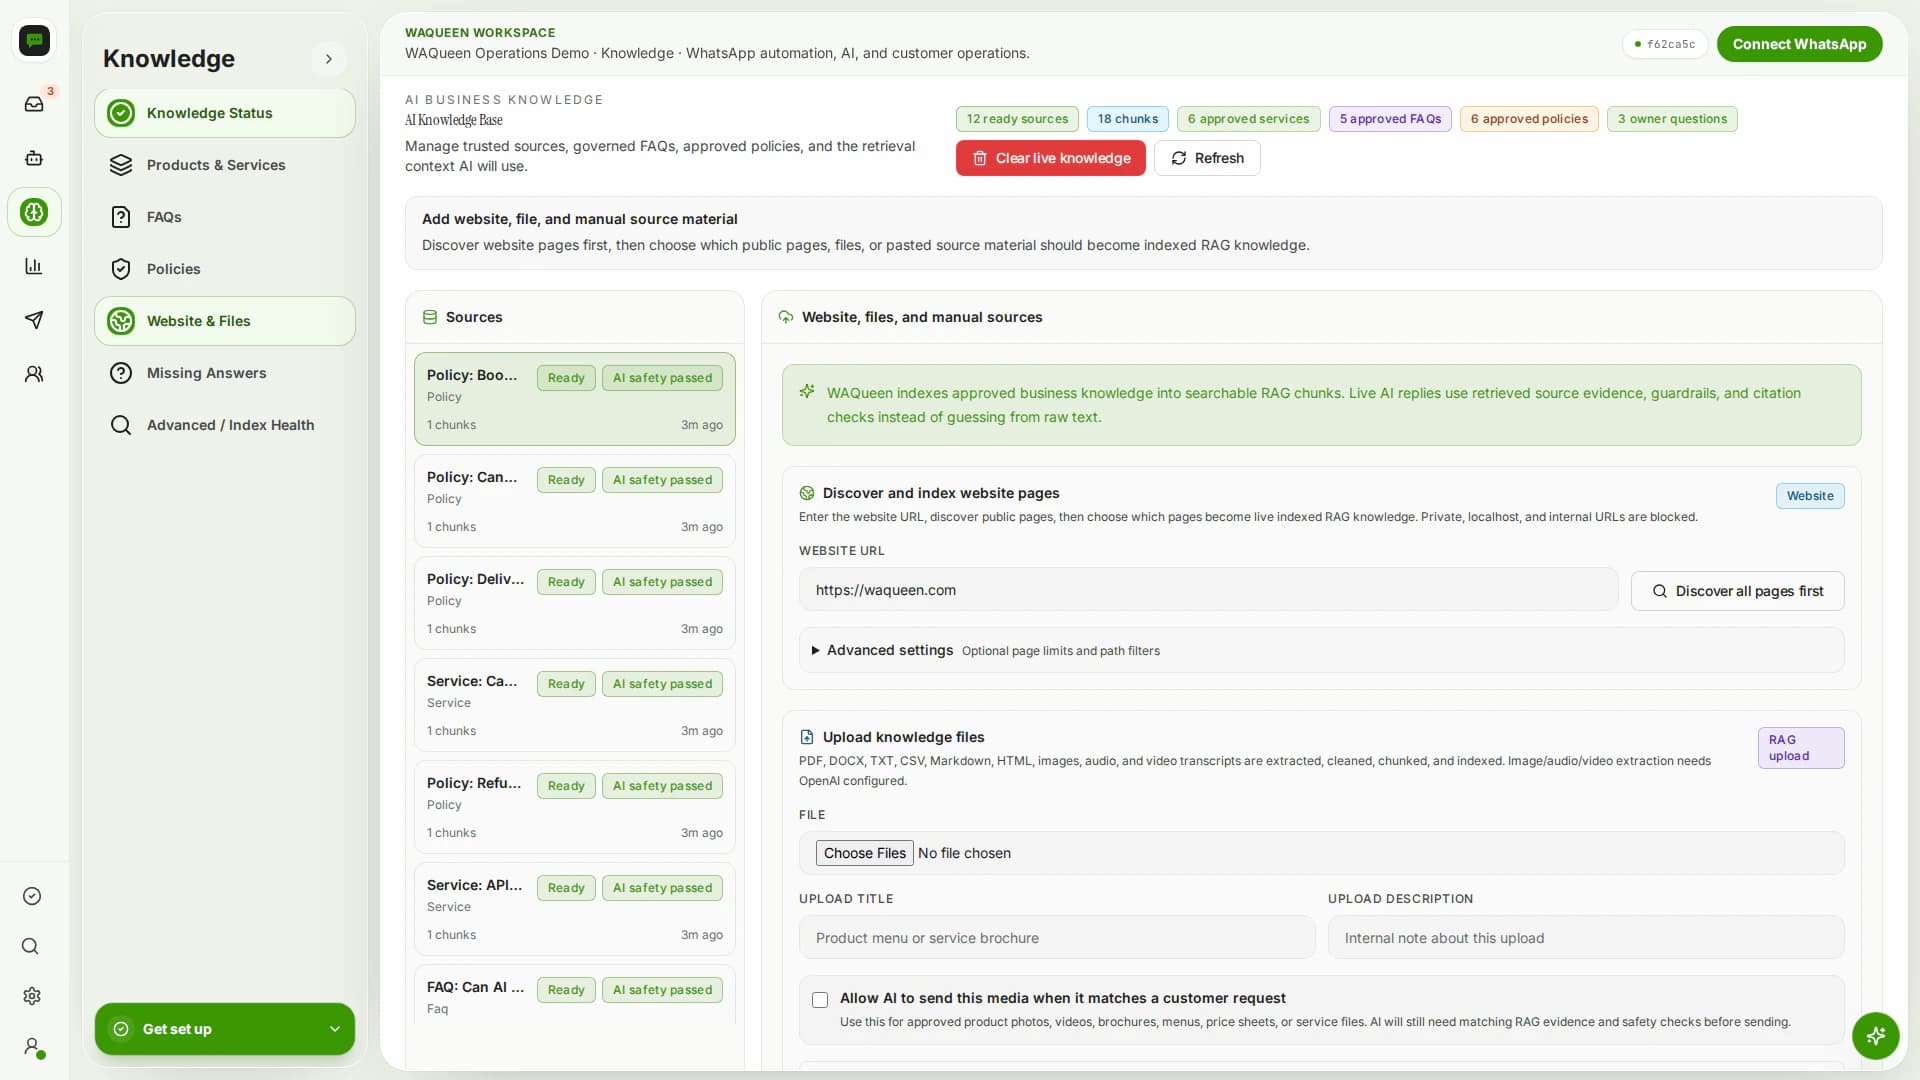Click AI safety passed tag on Policy: Deliv...
1920x1080 pixels.
point(662,582)
